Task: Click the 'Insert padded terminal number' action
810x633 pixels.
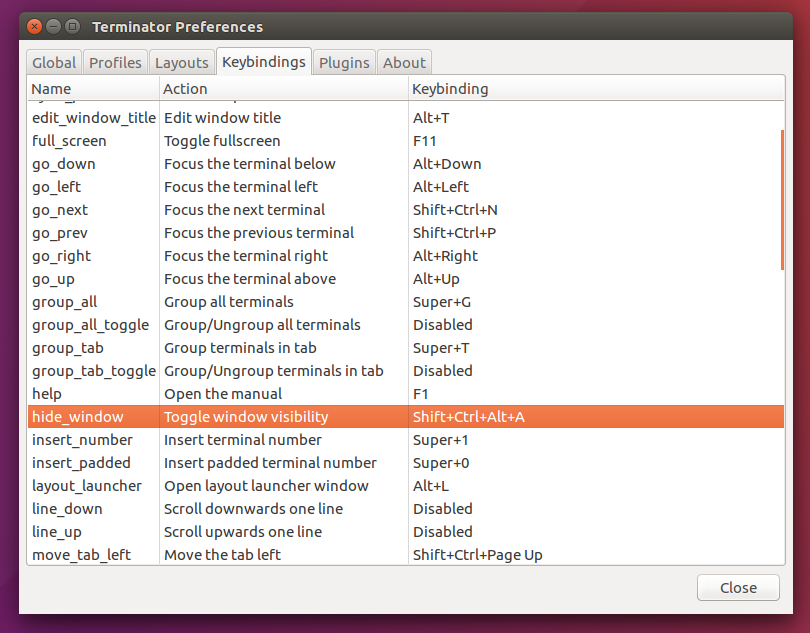Action: [270, 463]
